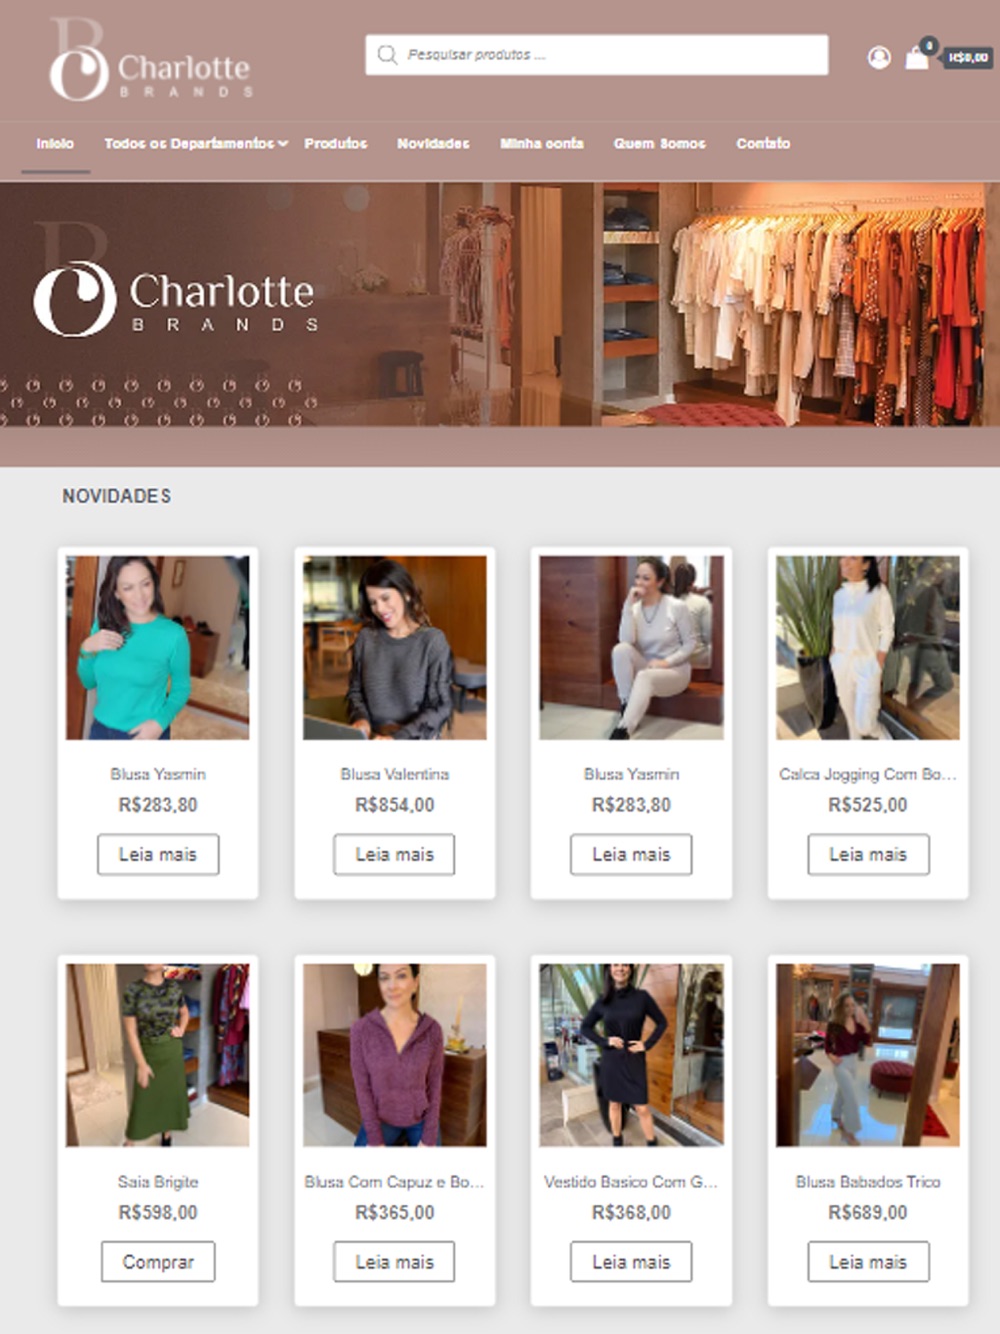The height and width of the screenshot is (1334, 1000).
Task: Open the Contato page
Action: tap(763, 143)
